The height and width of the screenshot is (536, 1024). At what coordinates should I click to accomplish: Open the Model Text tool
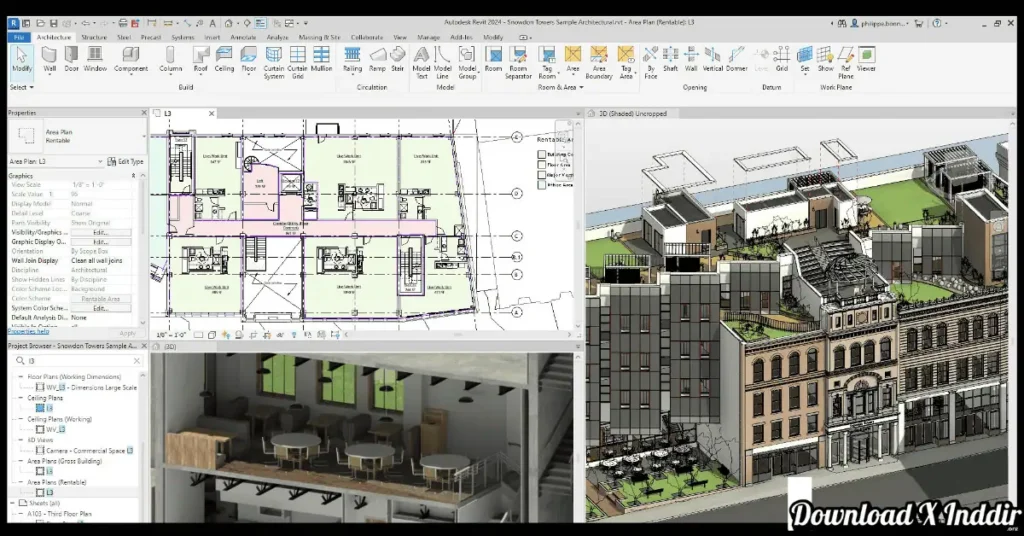pos(421,63)
